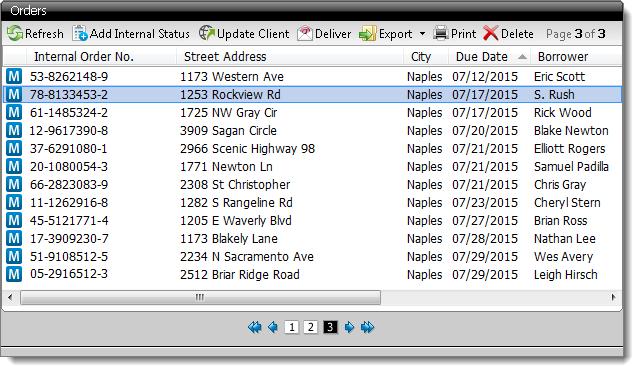This screenshot has width=633, height=366.
Task: Select borrower Samuel Padilla
Action: (571, 167)
